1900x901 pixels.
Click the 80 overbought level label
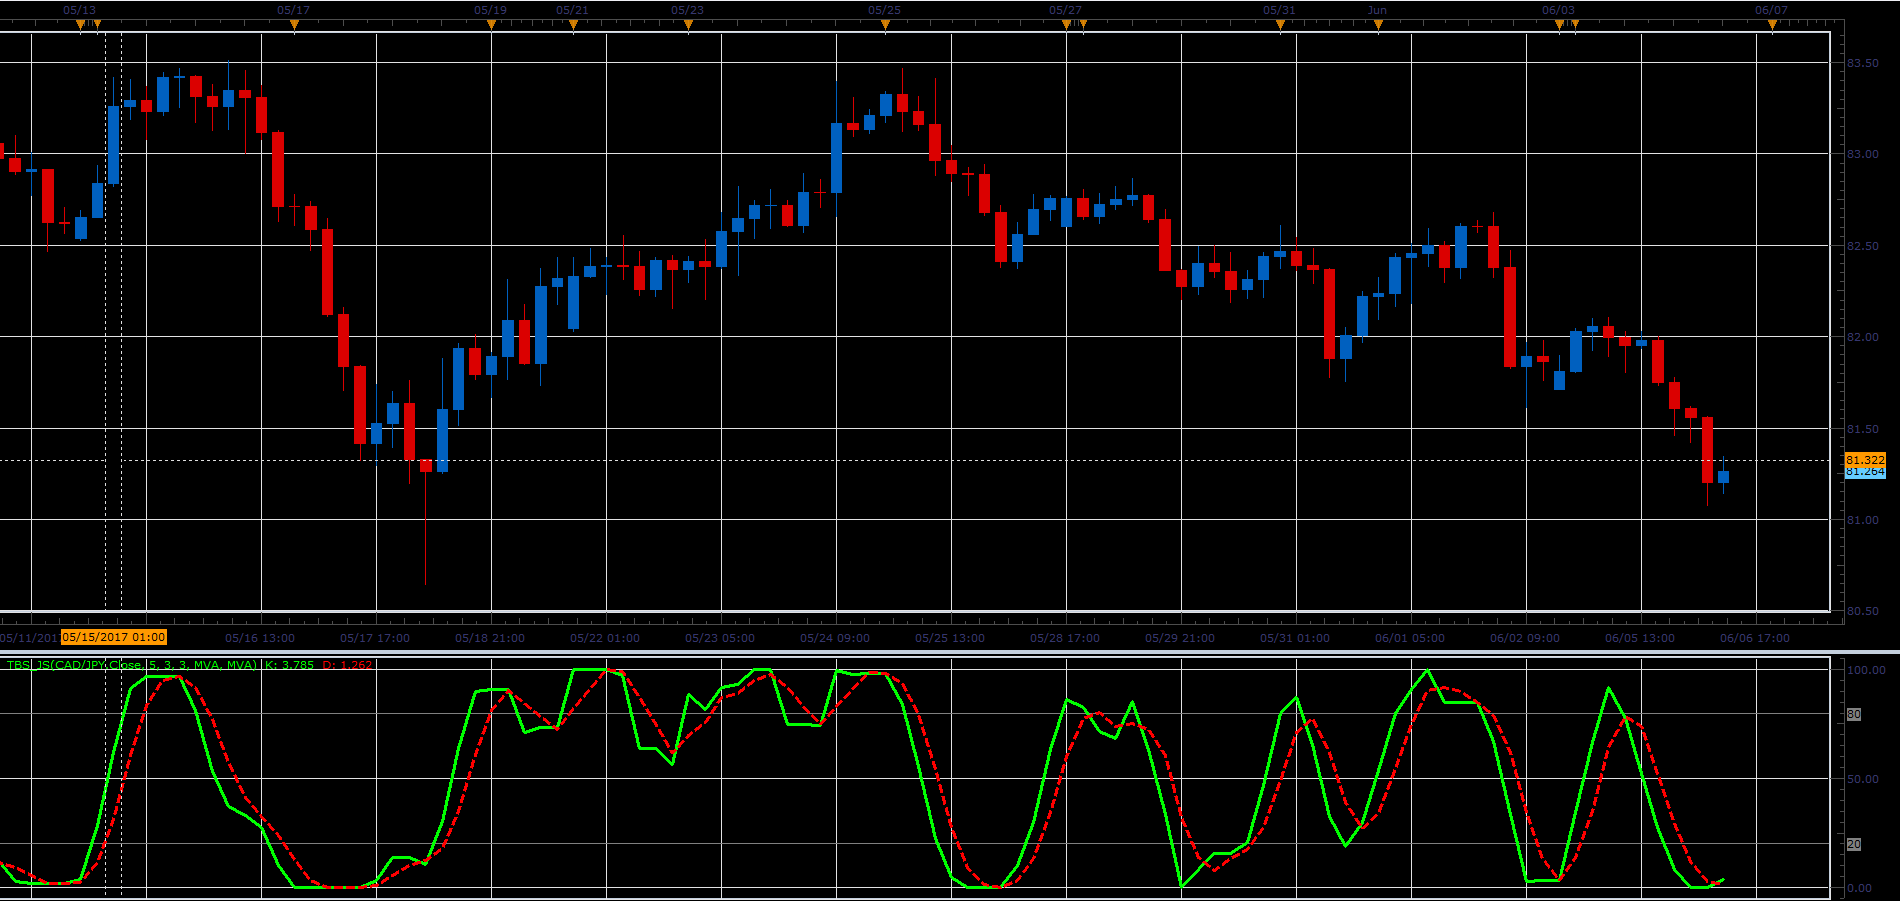coord(1853,714)
